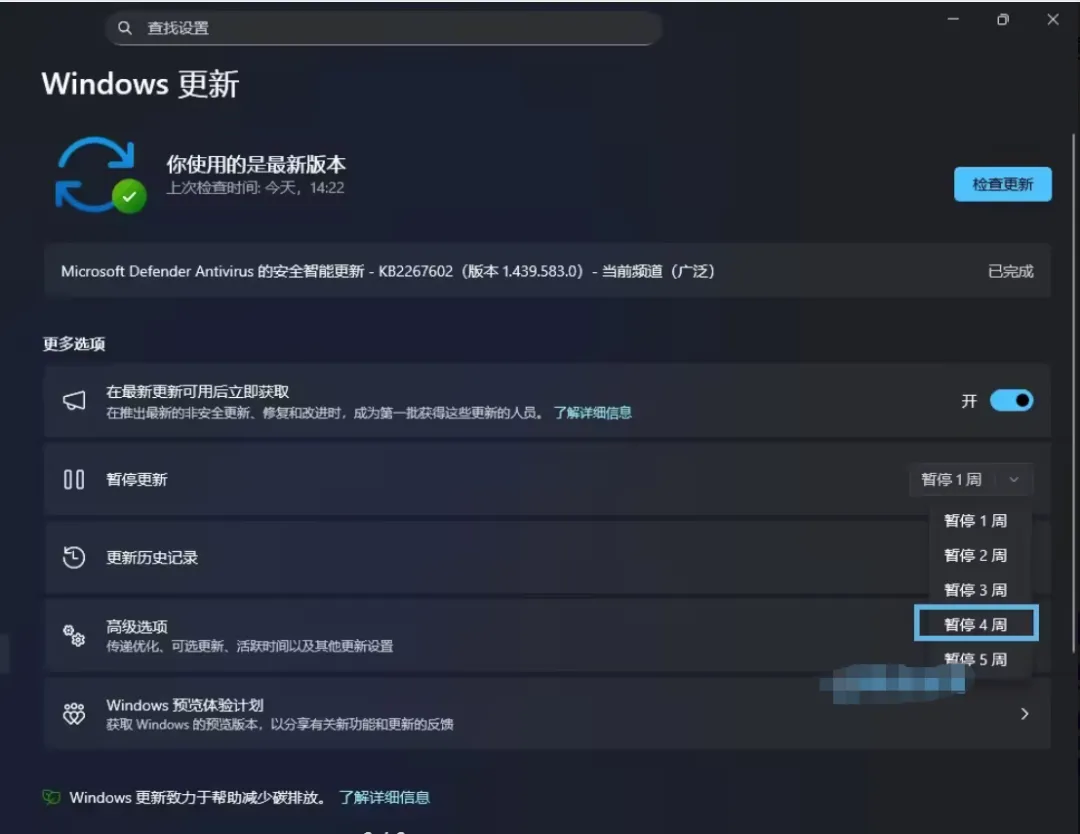This screenshot has height=834, width=1080.
Task: Click the 已完成 status text
Action: pyautogui.click(x=1010, y=271)
